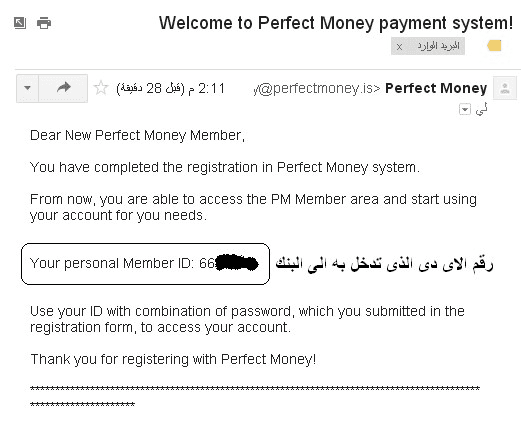Click the Your personal Member ID text
This screenshot has width=521, height=427.
tap(110, 263)
